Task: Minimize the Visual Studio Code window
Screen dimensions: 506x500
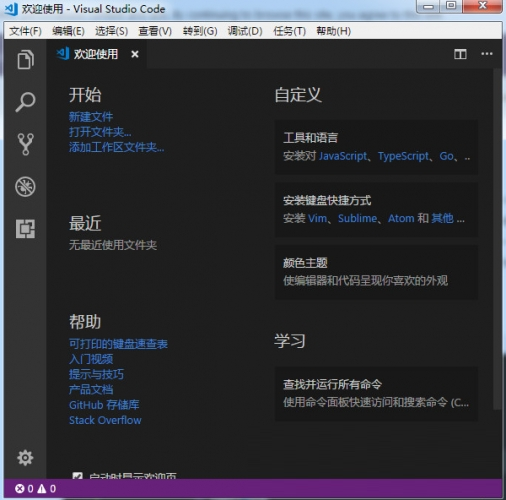Action: tap(428, 6)
